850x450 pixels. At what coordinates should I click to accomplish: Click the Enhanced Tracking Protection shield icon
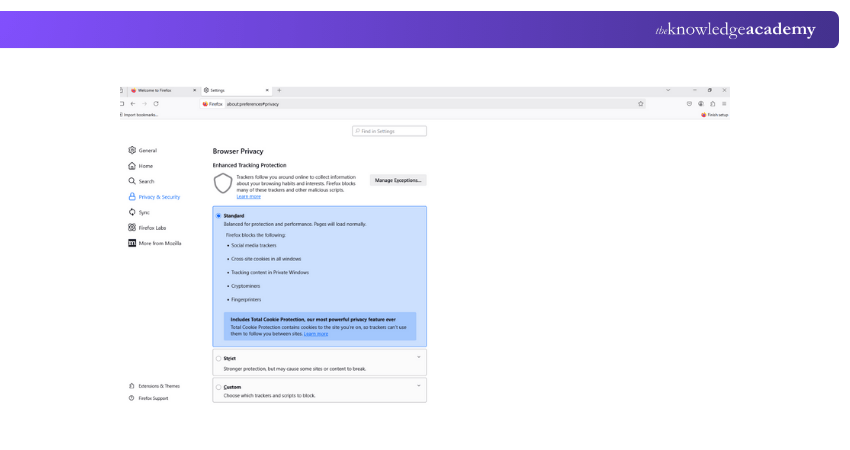tap(223, 184)
